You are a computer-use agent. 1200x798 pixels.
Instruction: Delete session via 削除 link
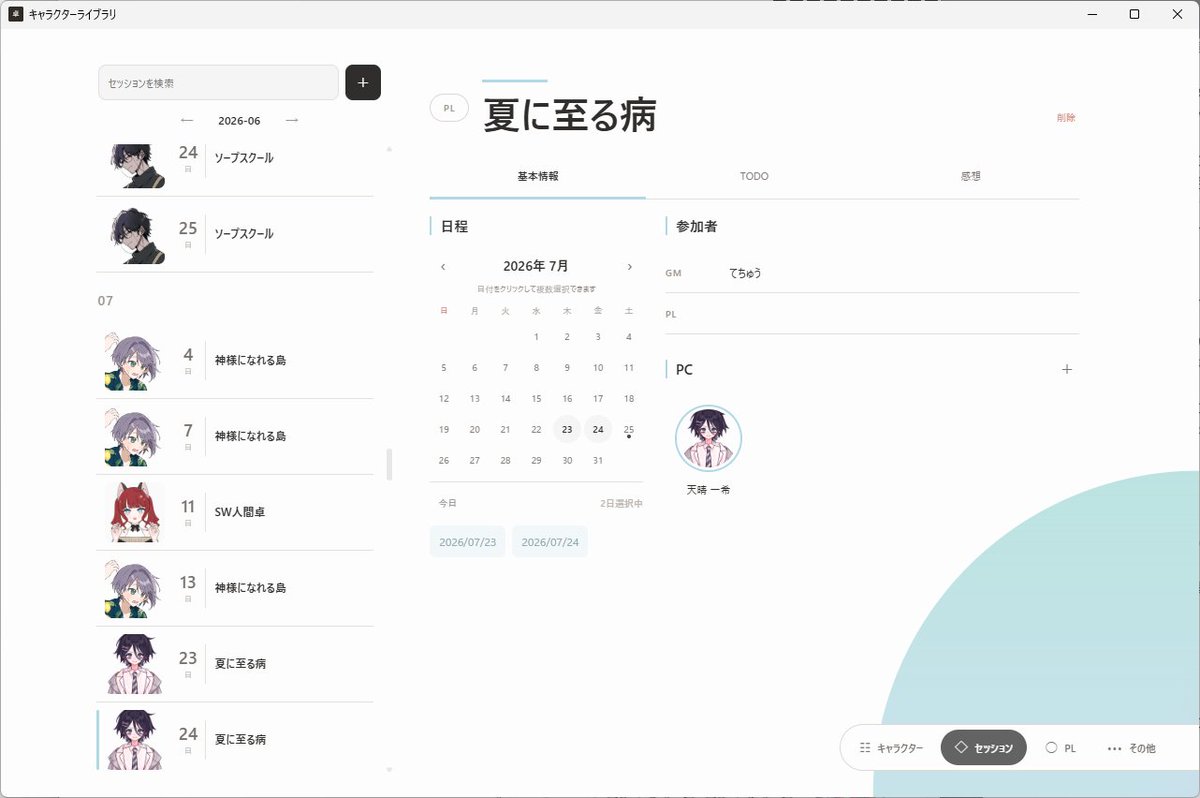coord(1066,118)
